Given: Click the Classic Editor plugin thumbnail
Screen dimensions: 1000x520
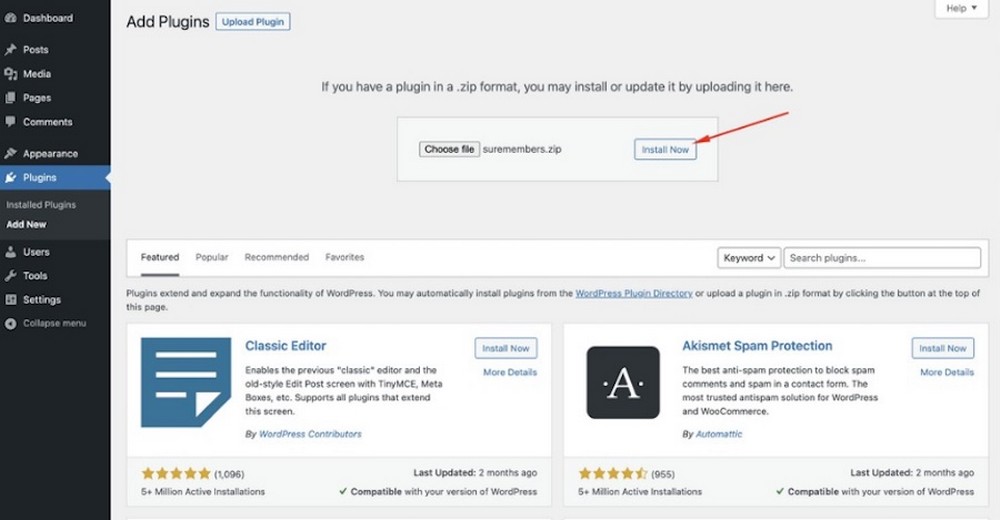Looking at the screenshot, I should tap(186, 382).
